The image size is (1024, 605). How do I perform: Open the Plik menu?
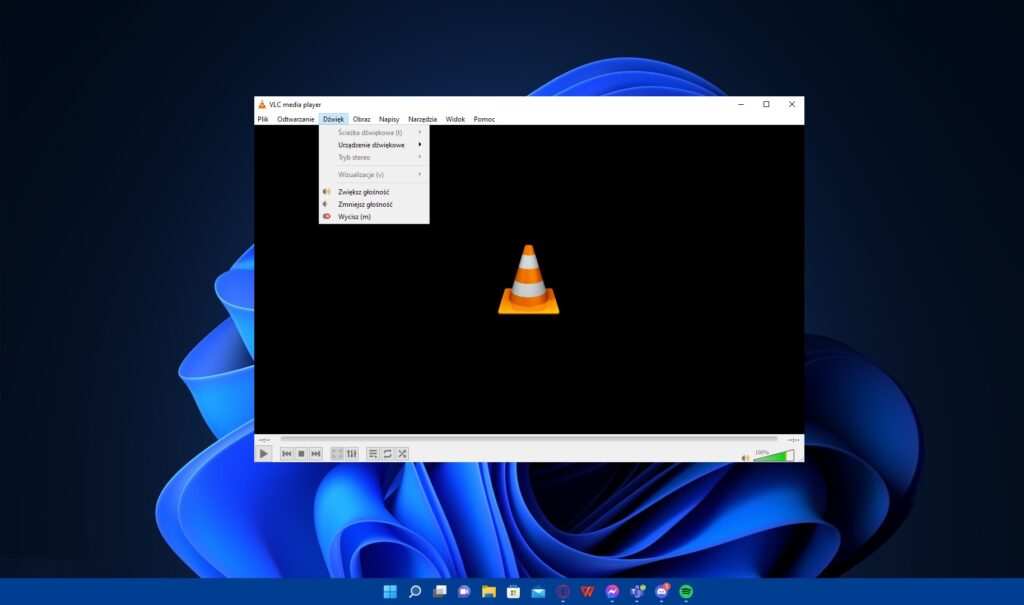(263, 119)
